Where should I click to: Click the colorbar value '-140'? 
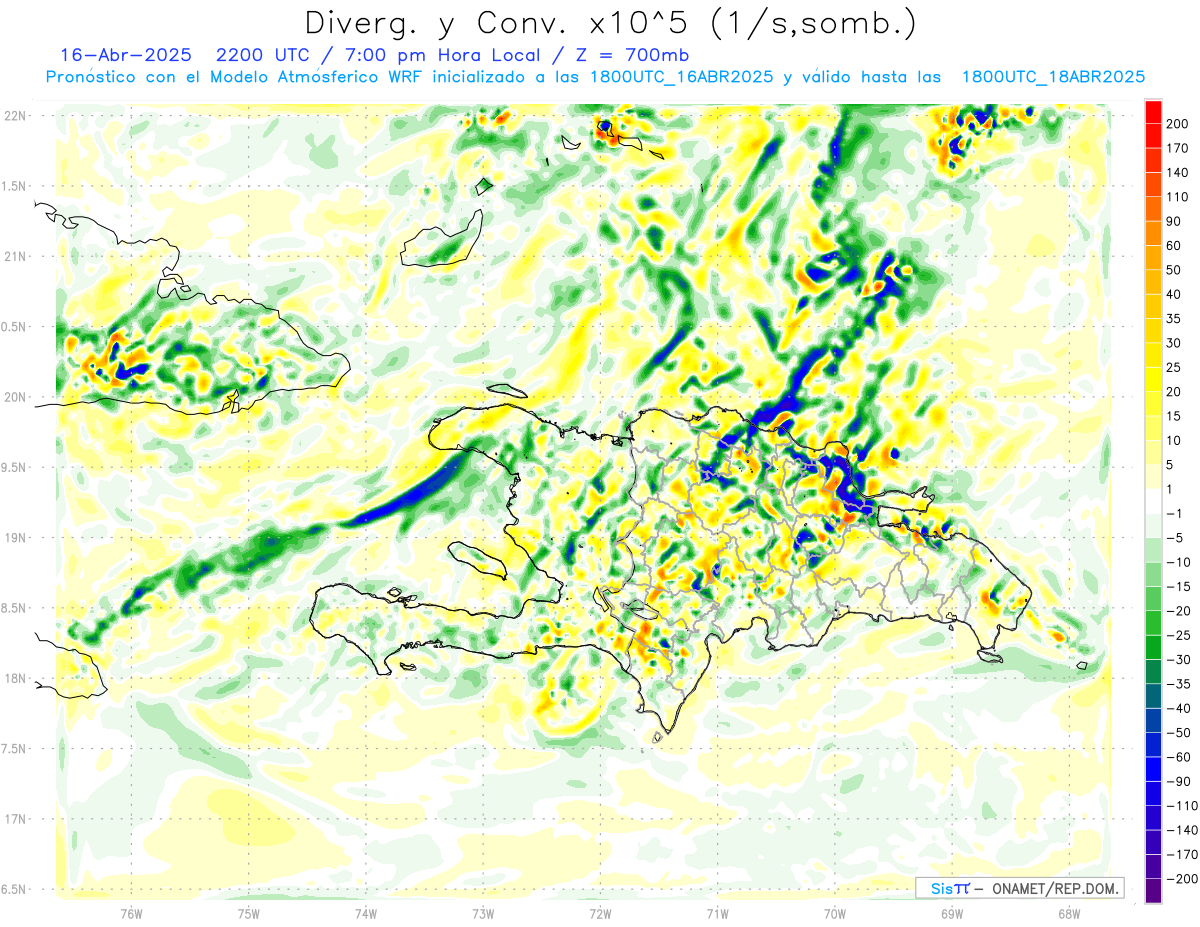(1182, 830)
